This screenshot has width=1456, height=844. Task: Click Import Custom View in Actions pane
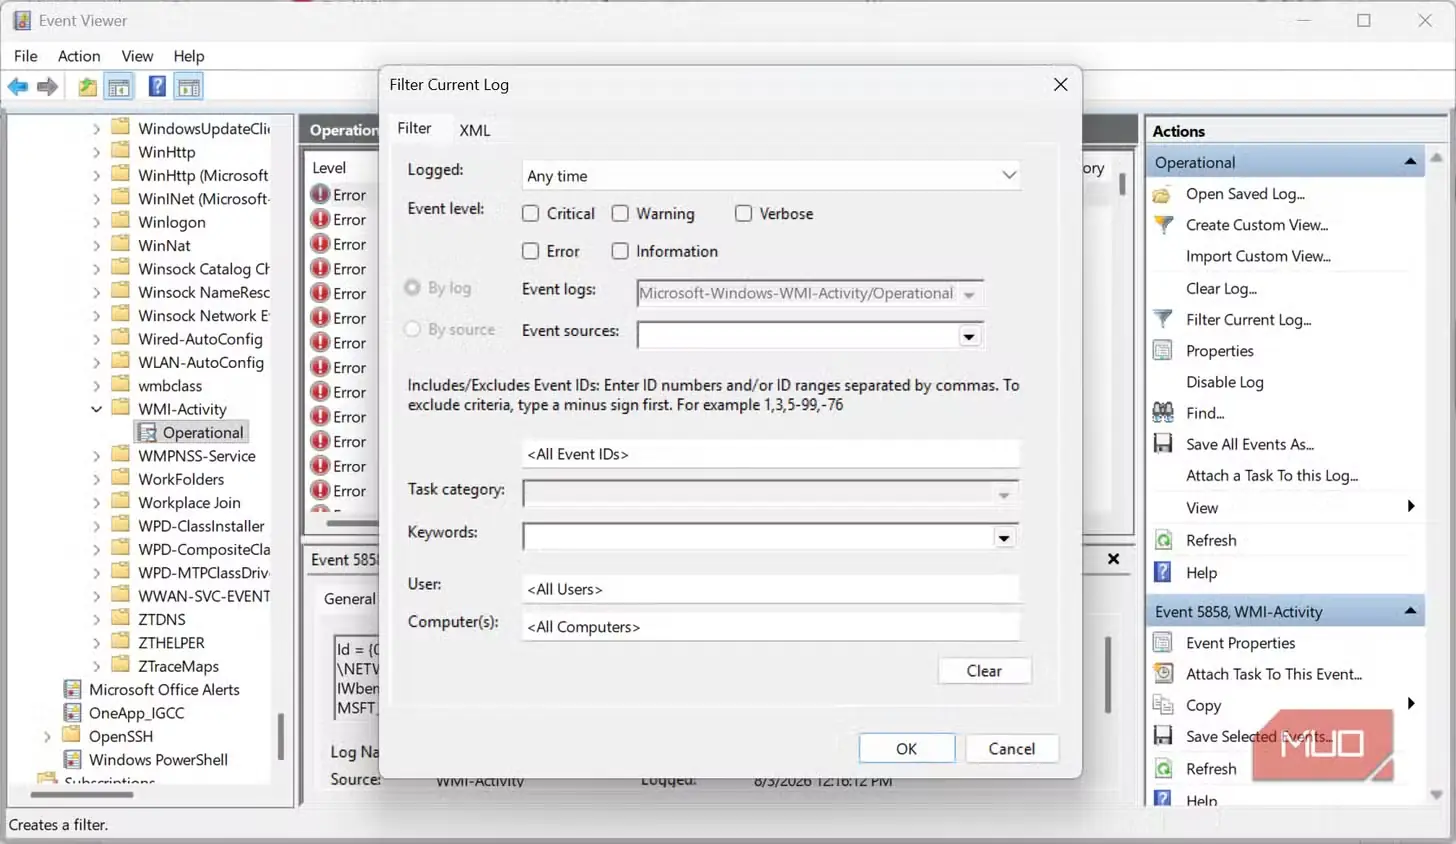1258,256
